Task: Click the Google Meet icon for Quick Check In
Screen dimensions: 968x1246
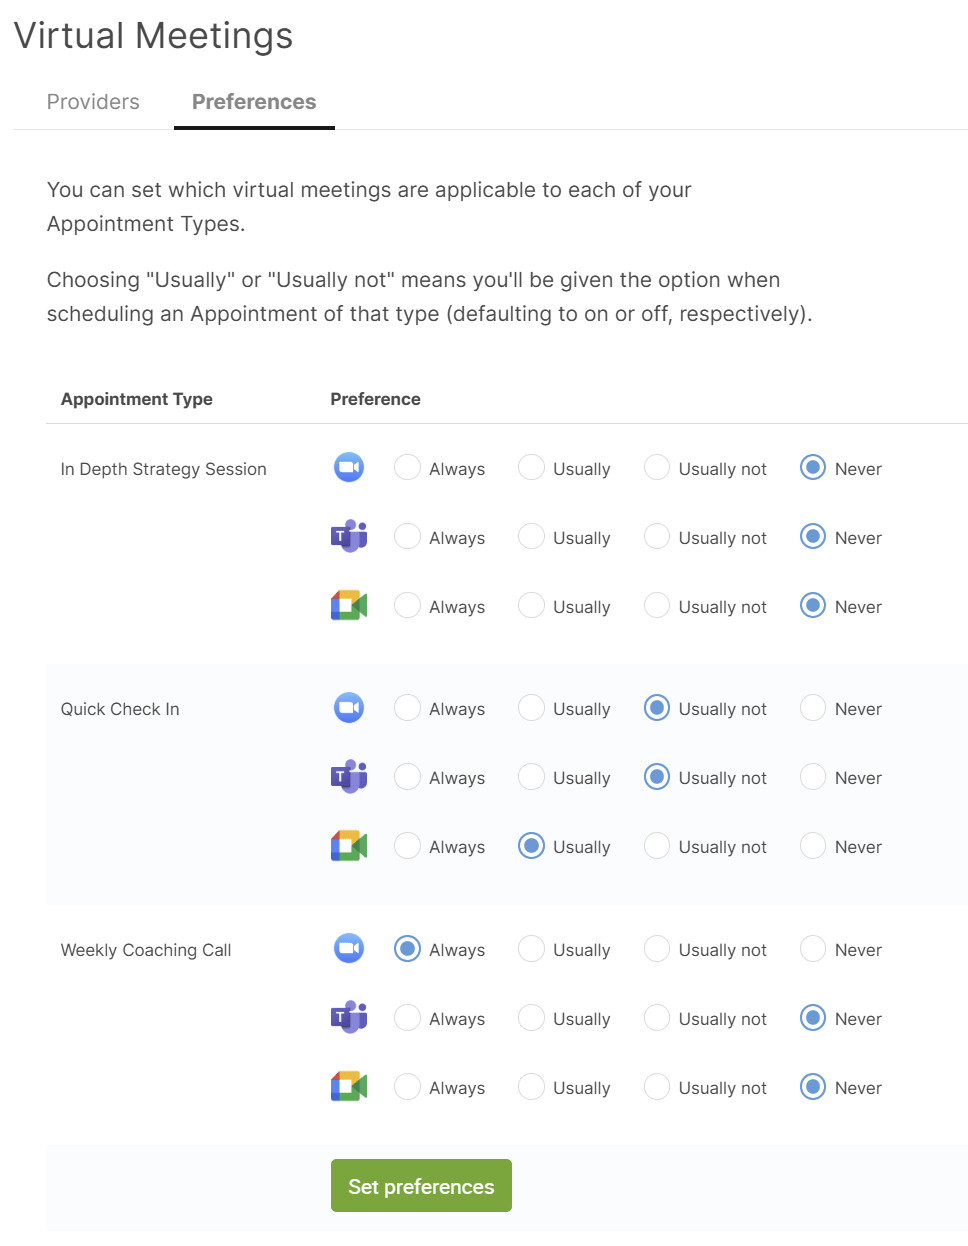Action: click(348, 845)
